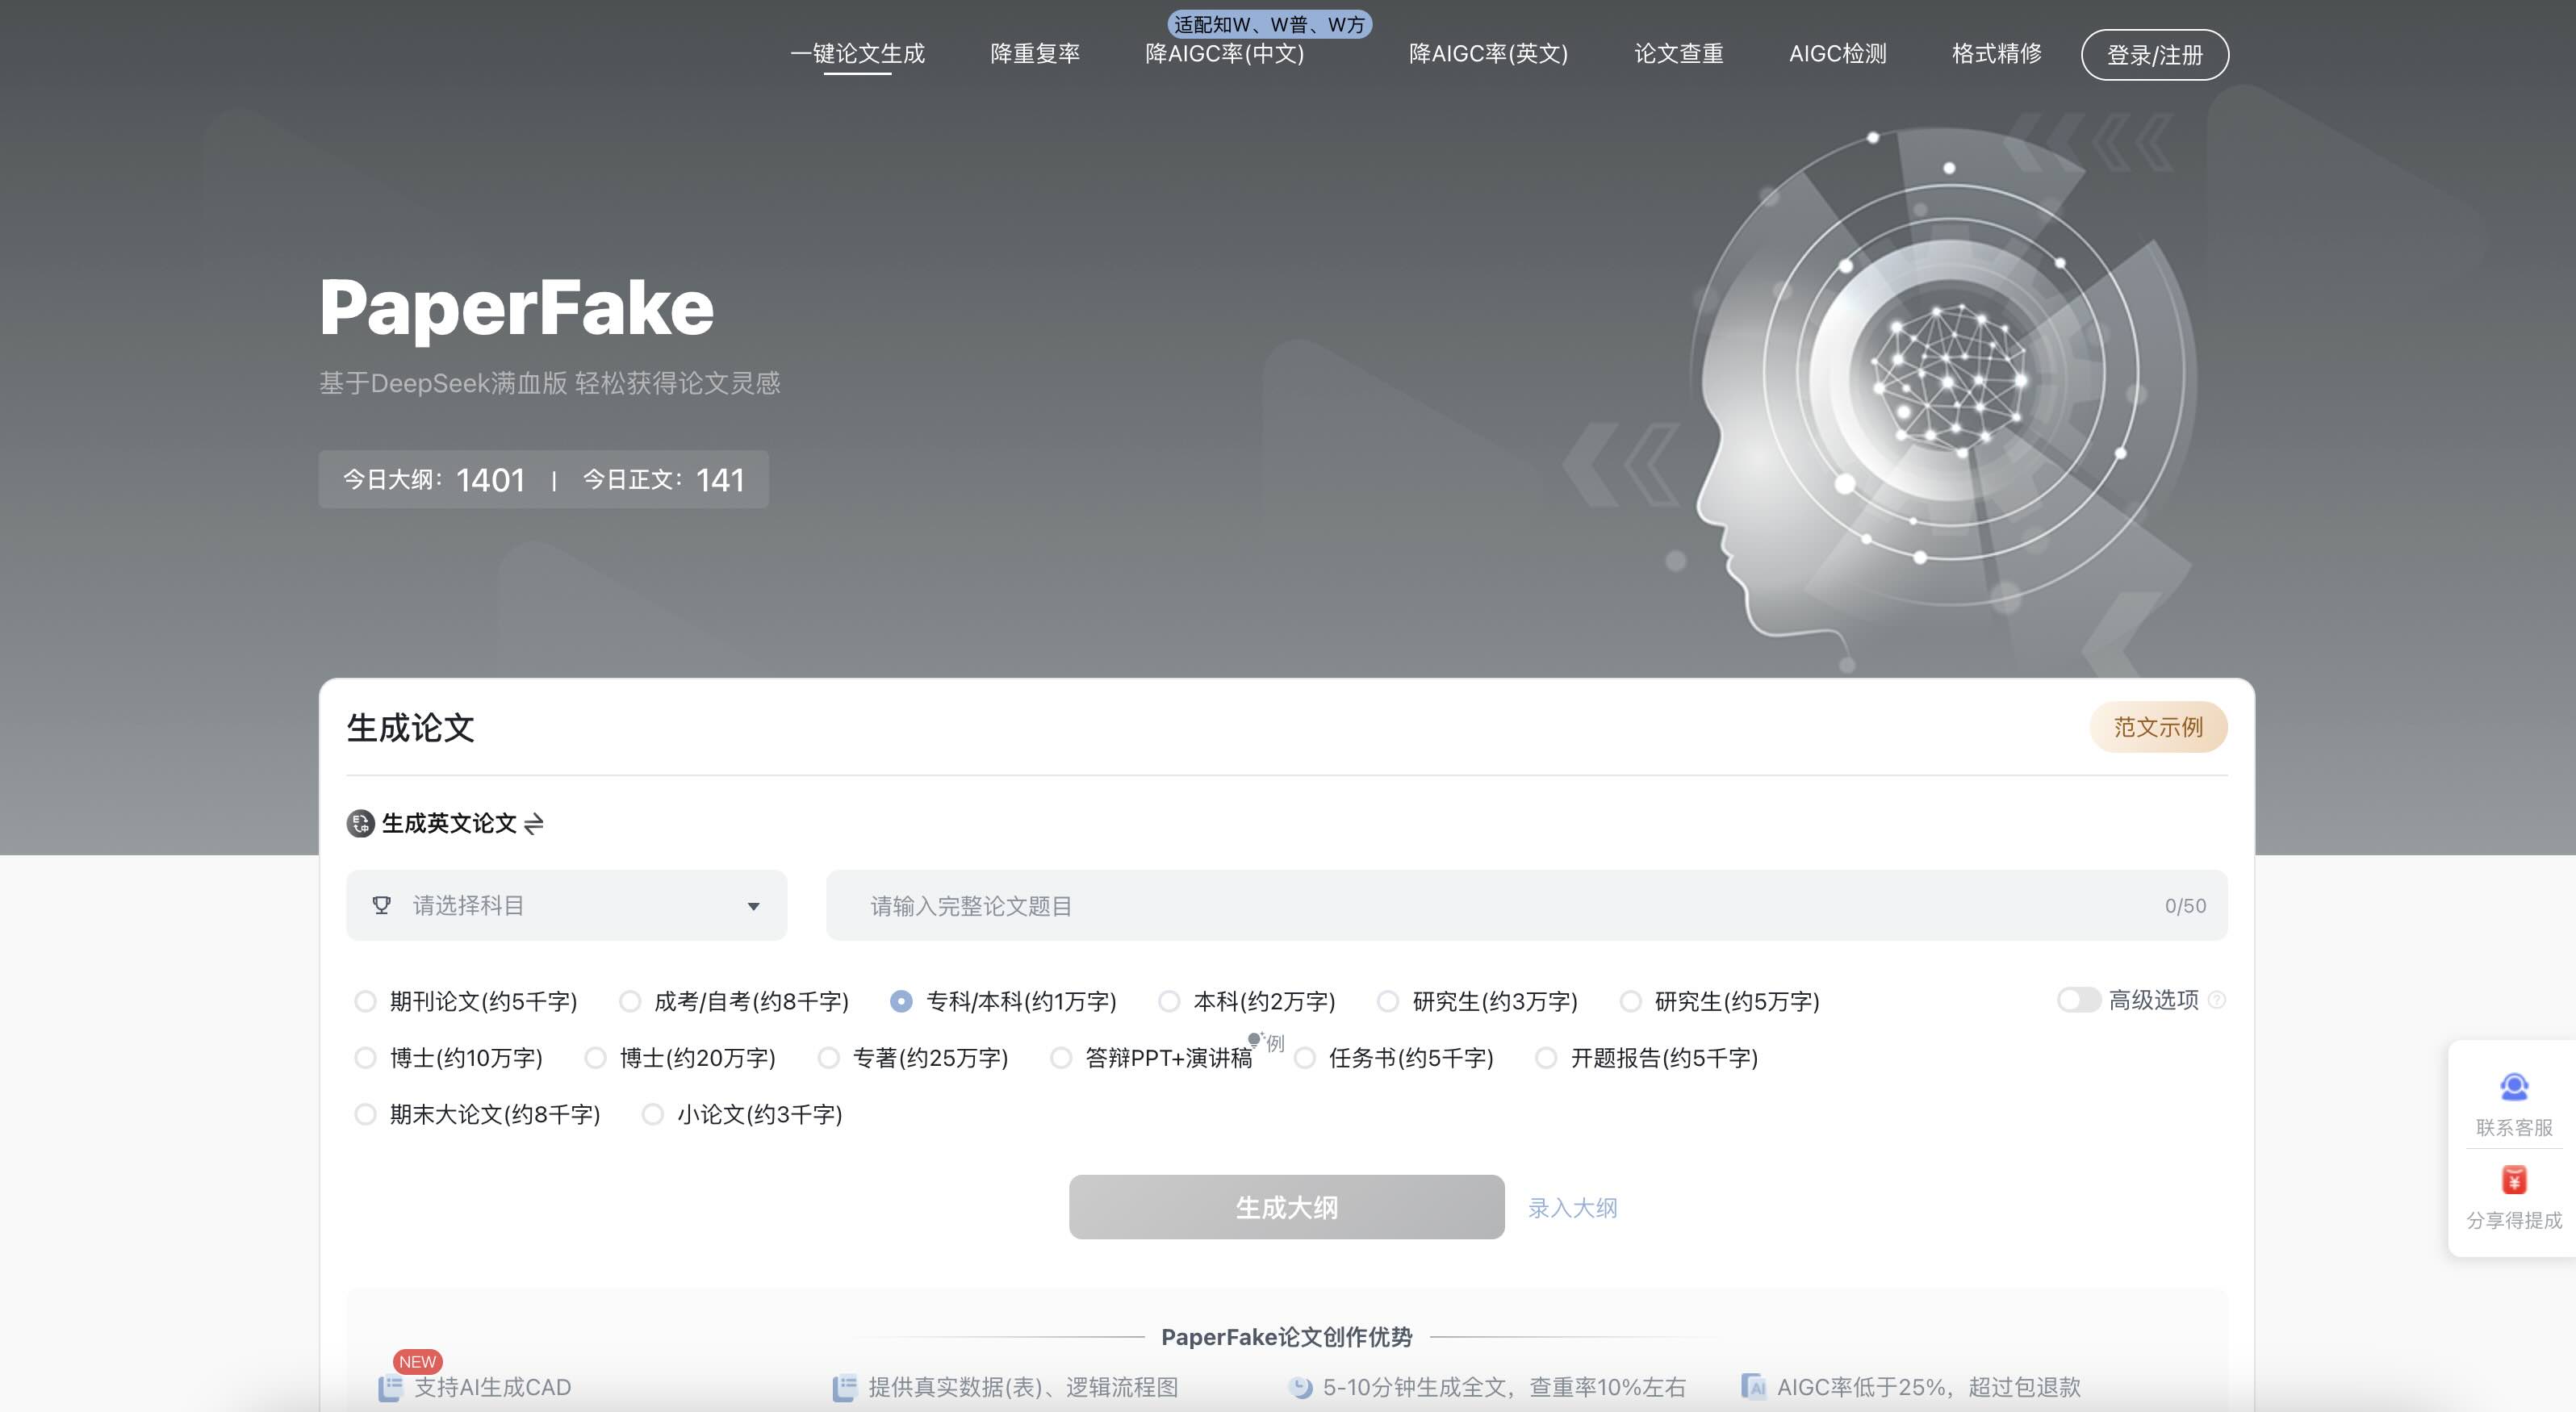Image resolution: width=2576 pixels, height=1412 pixels.
Task: Click the 录入大纲 link
Action: [1572, 1208]
